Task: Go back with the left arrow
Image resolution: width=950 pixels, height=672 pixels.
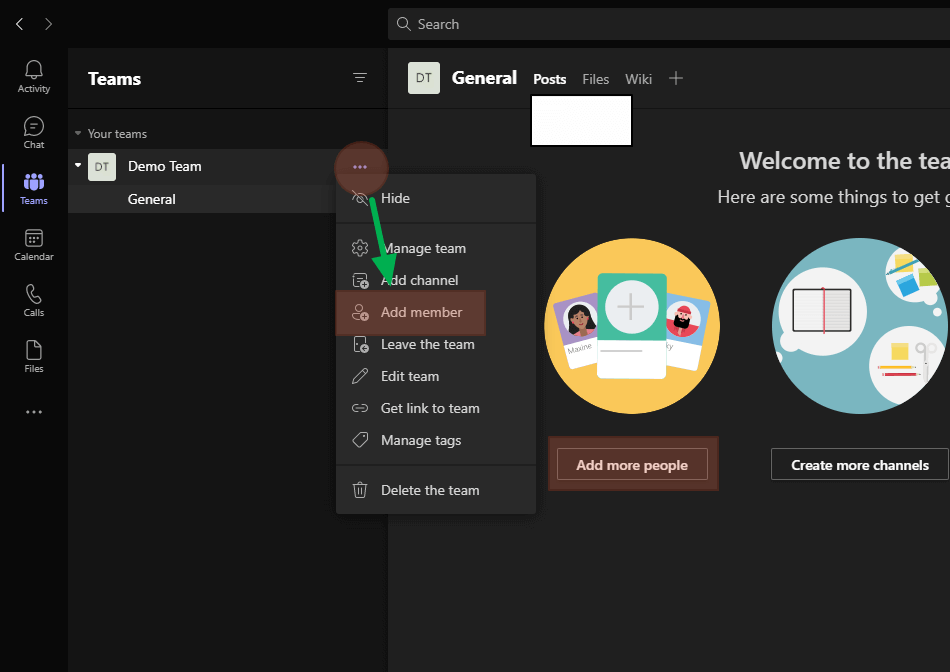Action: click(19, 24)
